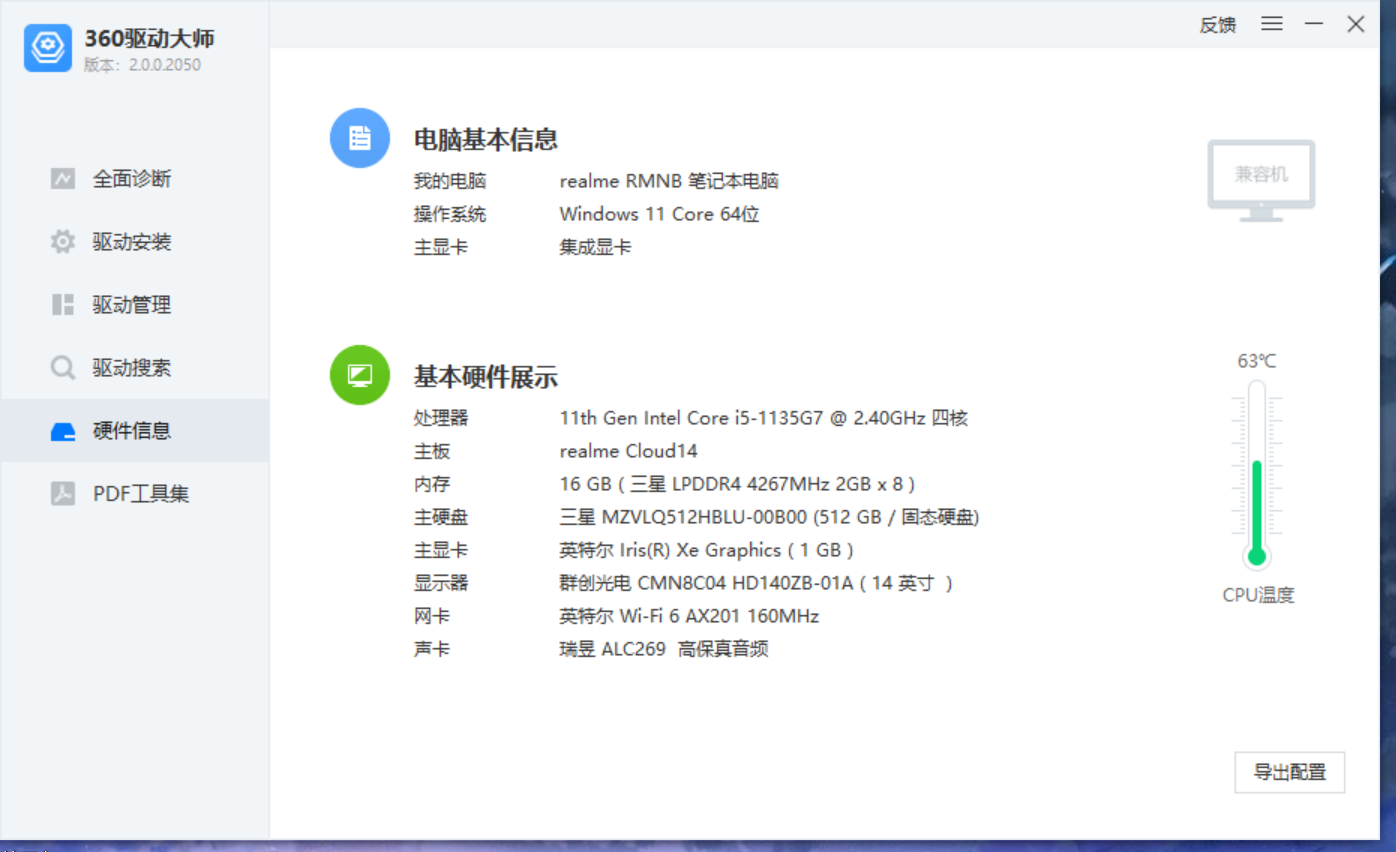The height and width of the screenshot is (852, 1396).
Task: Click the 硬件信息 blue drive icon
Action: click(x=63, y=431)
